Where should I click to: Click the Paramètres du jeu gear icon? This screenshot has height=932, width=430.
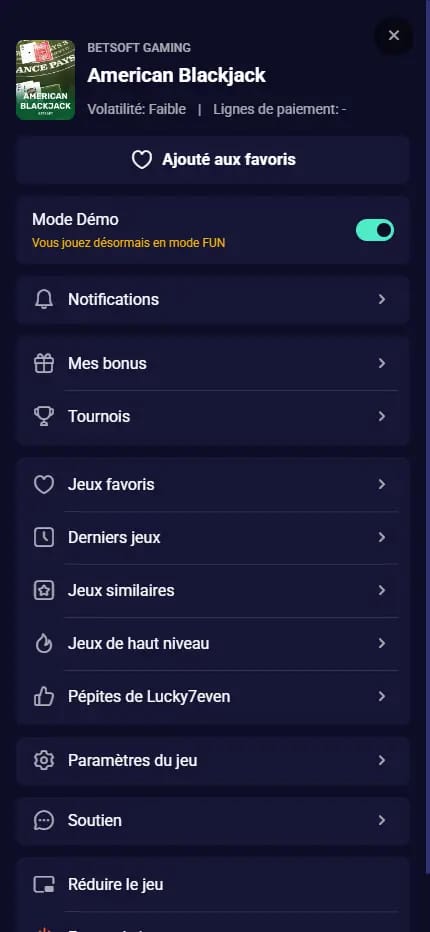click(43, 760)
